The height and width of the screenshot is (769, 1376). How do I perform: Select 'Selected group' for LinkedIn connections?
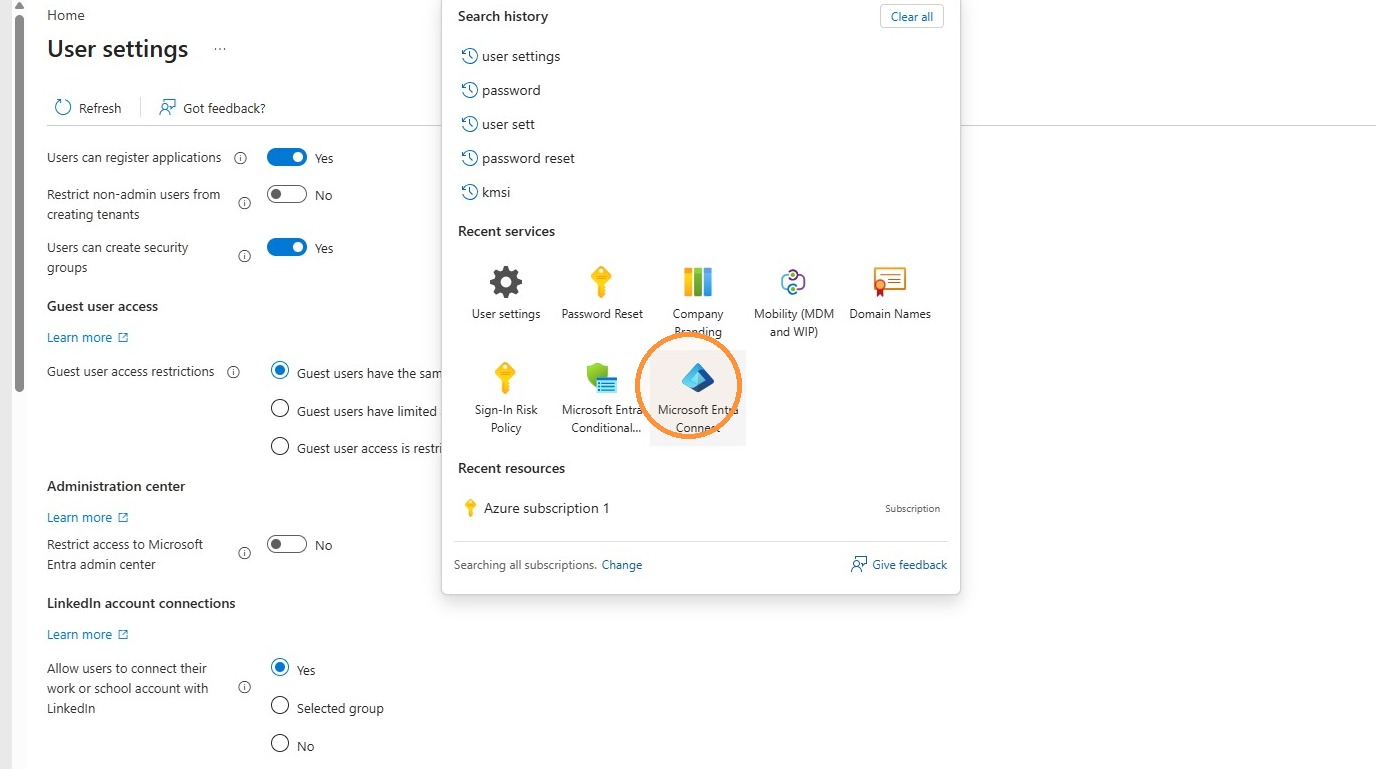pos(280,706)
